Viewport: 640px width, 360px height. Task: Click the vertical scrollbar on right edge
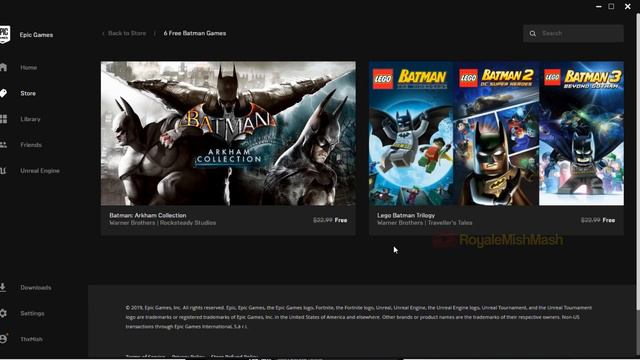tap(638, 161)
